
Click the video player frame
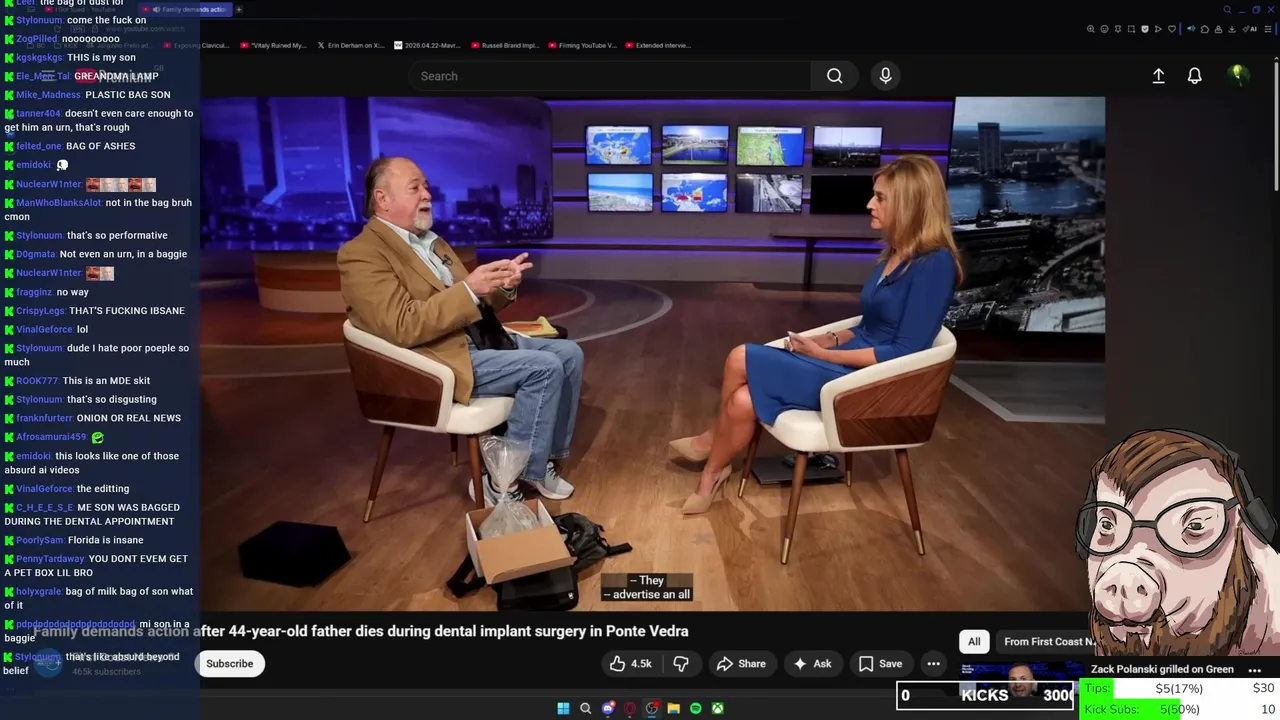[652, 353]
